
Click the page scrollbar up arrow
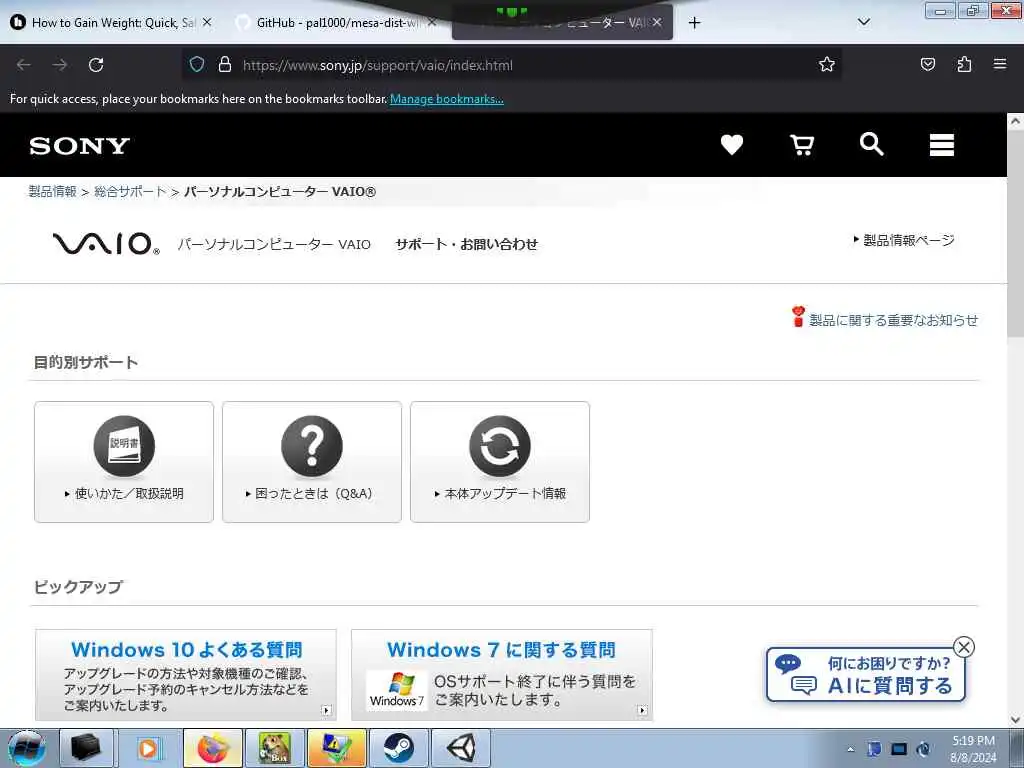click(1015, 121)
